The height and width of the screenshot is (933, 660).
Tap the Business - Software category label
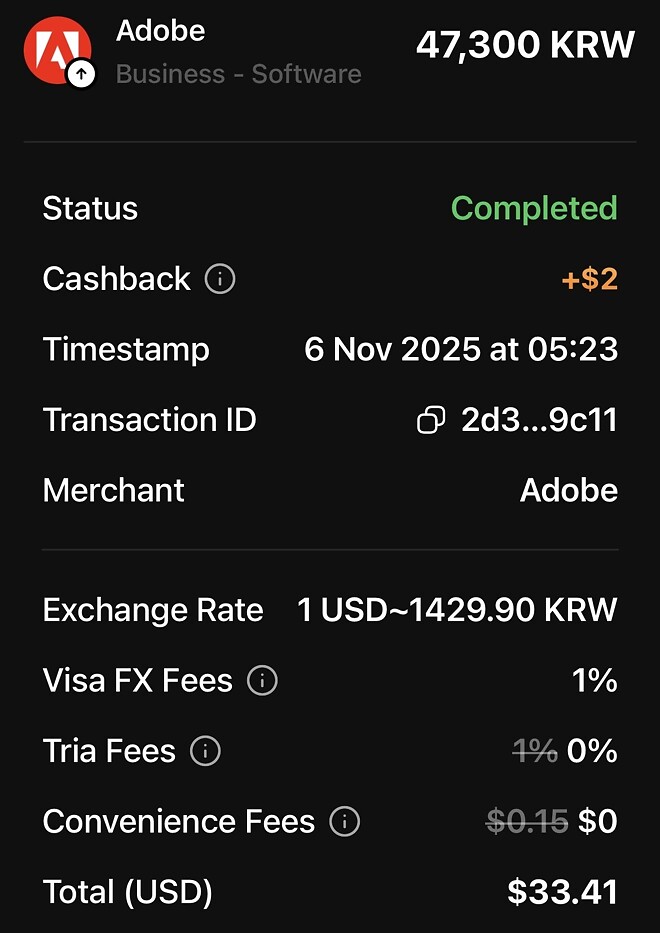238,74
